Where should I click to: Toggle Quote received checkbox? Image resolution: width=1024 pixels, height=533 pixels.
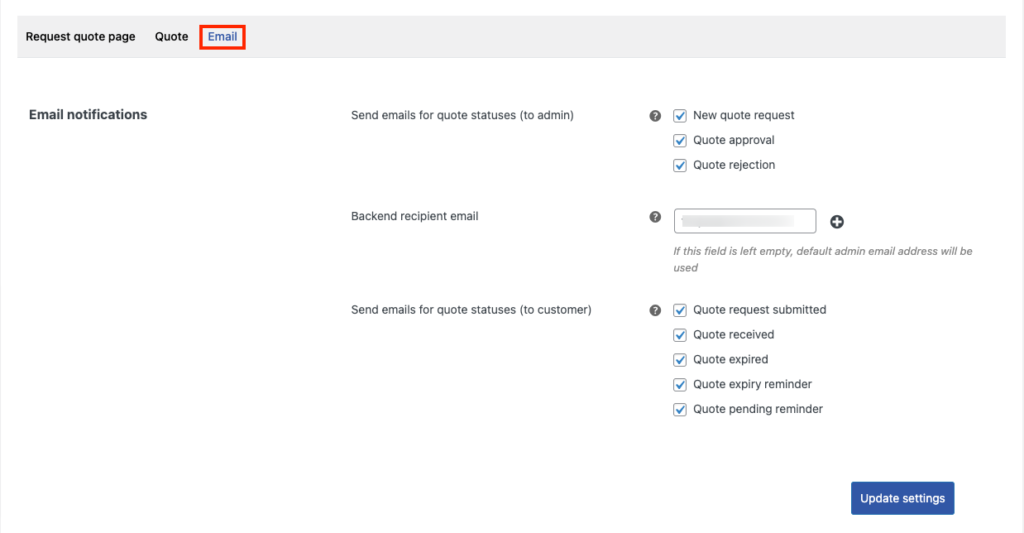pos(680,335)
